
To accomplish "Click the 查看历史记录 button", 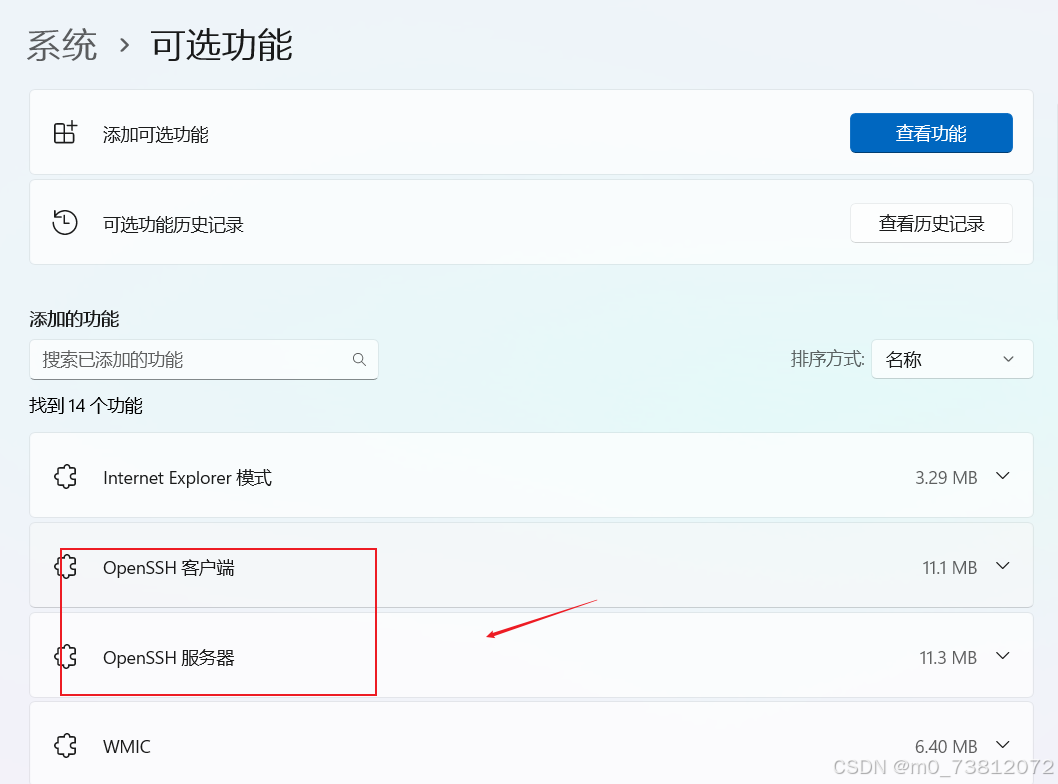I will [930, 224].
